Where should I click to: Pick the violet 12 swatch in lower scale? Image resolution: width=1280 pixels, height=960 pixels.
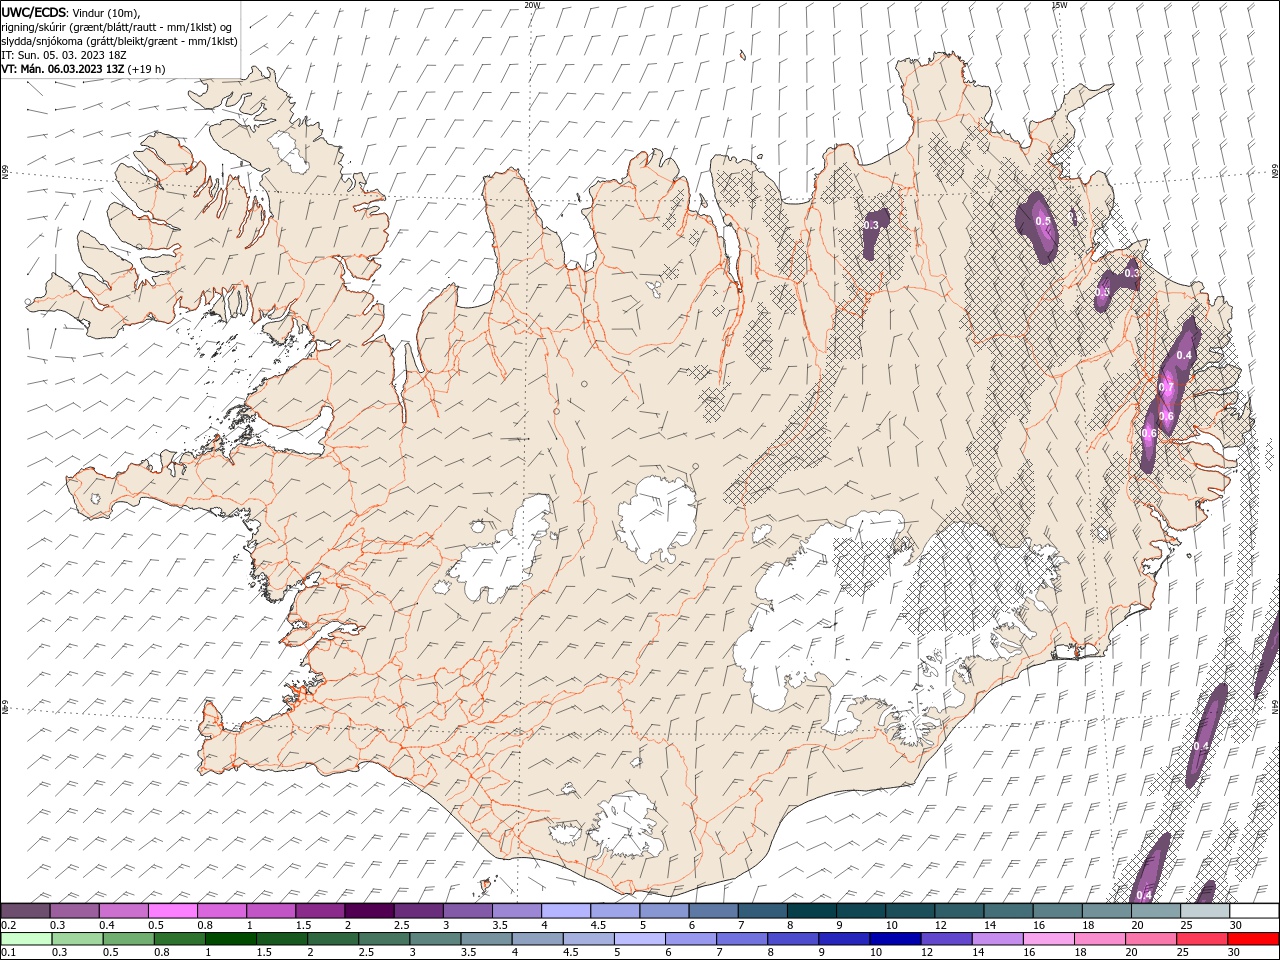pyautogui.click(x=947, y=939)
